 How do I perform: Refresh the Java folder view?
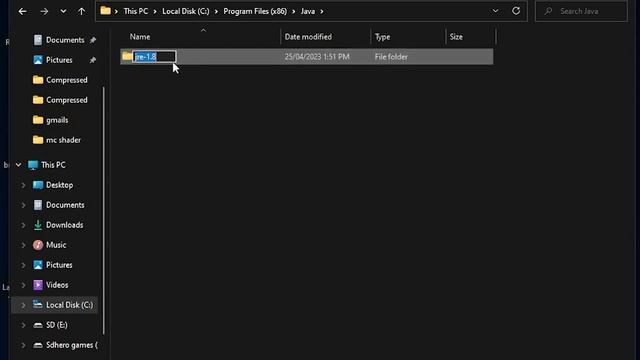(x=516, y=11)
